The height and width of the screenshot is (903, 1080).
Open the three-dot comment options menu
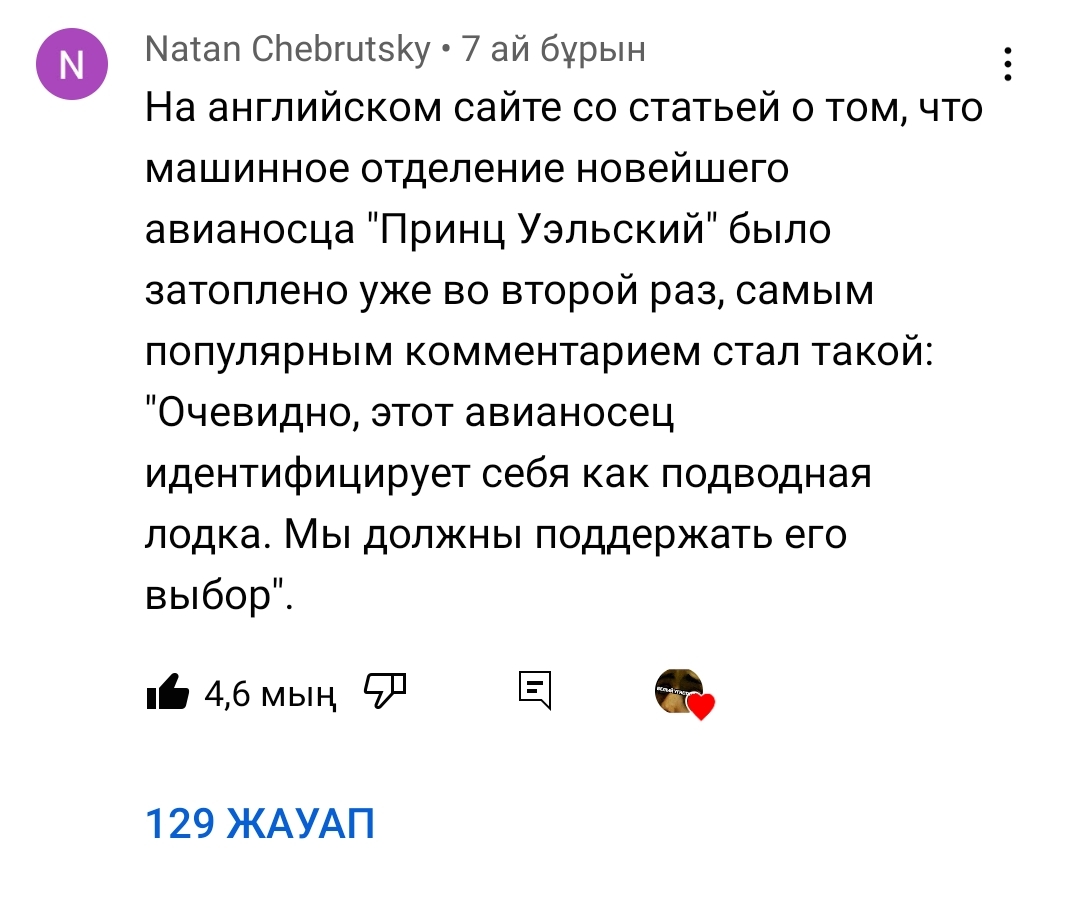tap(1008, 66)
